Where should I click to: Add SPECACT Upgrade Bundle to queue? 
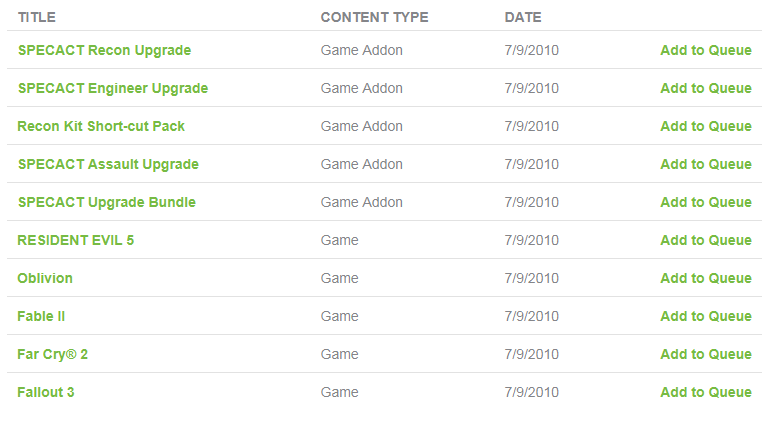(705, 202)
